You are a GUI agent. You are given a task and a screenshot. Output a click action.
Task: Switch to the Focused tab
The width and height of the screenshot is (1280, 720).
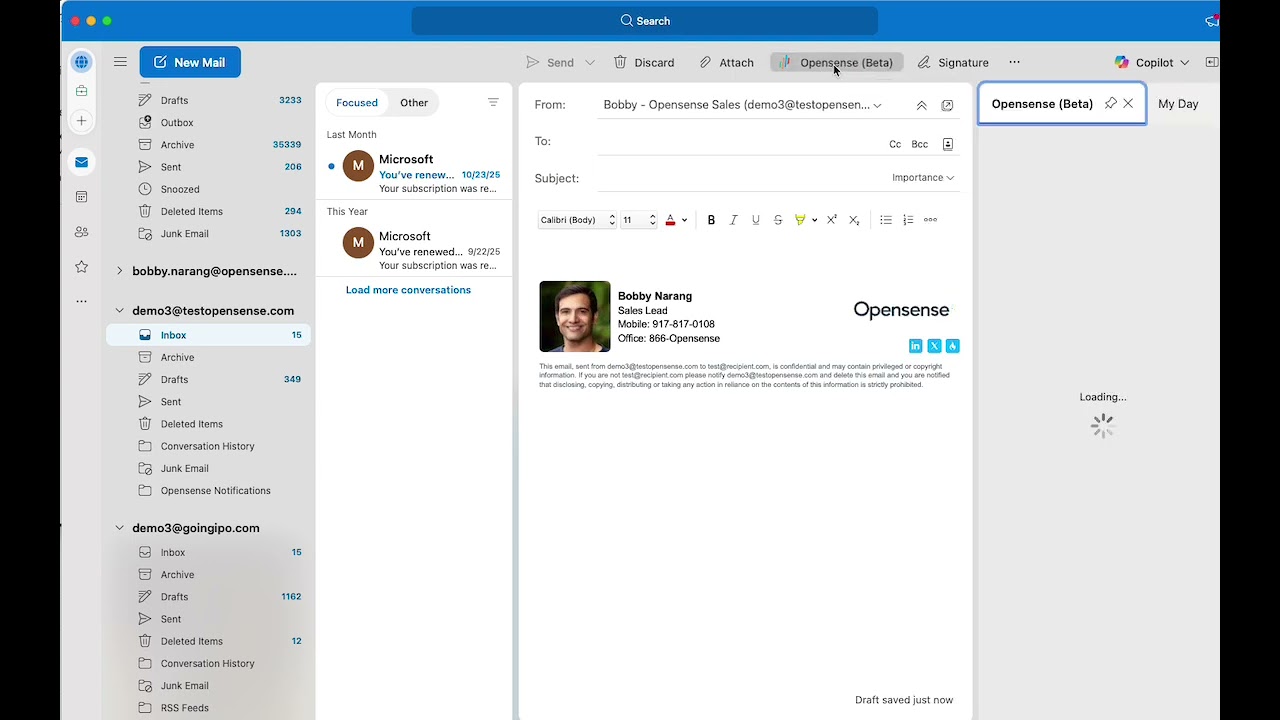(357, 103)
